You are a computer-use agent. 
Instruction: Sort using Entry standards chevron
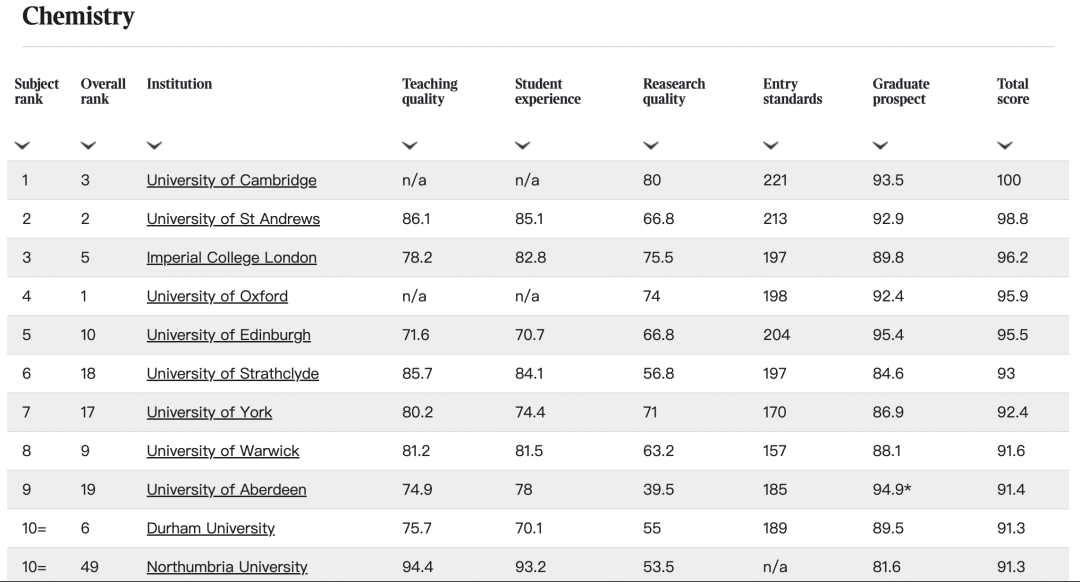[771, 146]
